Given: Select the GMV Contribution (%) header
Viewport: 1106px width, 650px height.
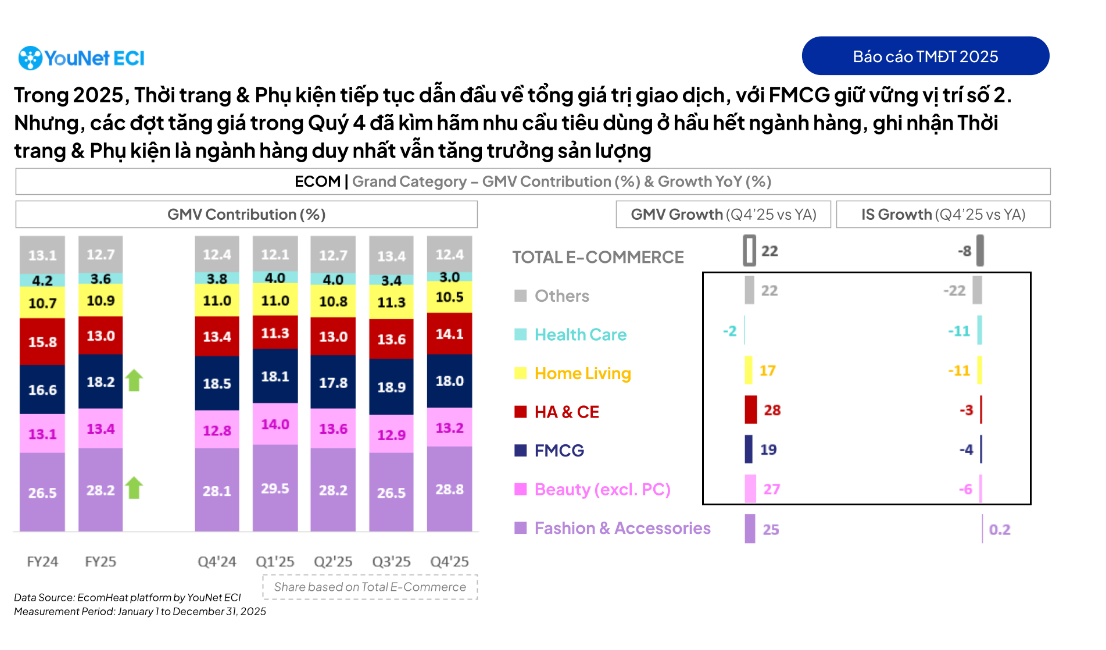Looking at the screenshot, I should 246,214.
